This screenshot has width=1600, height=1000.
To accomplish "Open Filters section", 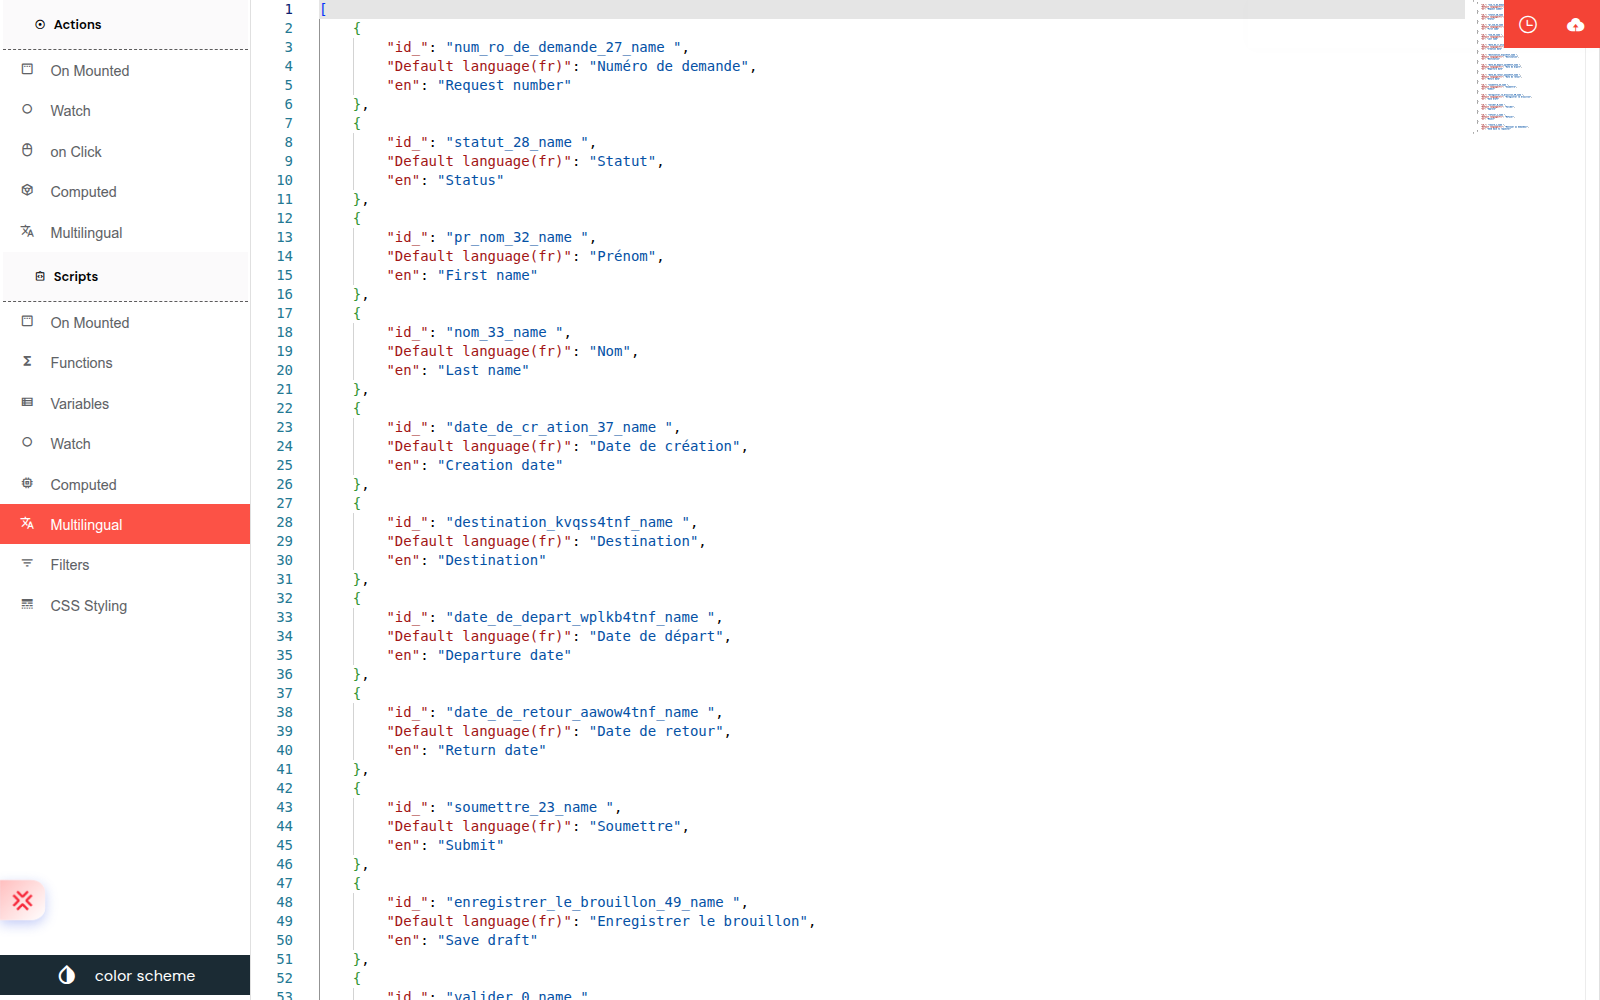I will [x=125, y=565].
